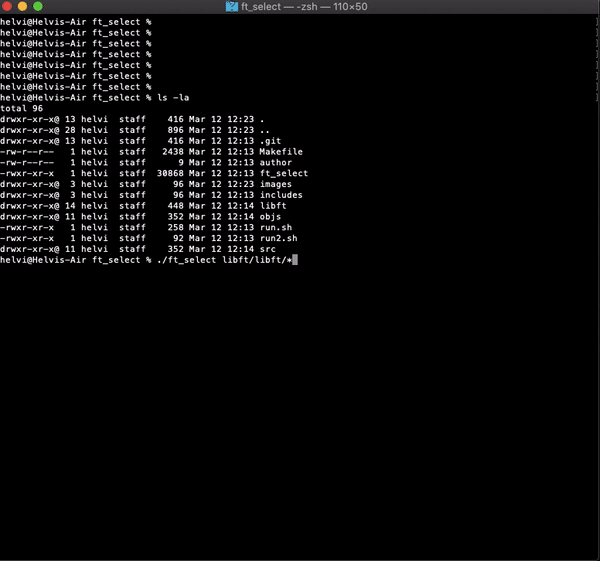The width and height of the screenshot is (600, 561).
Task: Select the 'images' directory name
Action: tap(276, 184)
